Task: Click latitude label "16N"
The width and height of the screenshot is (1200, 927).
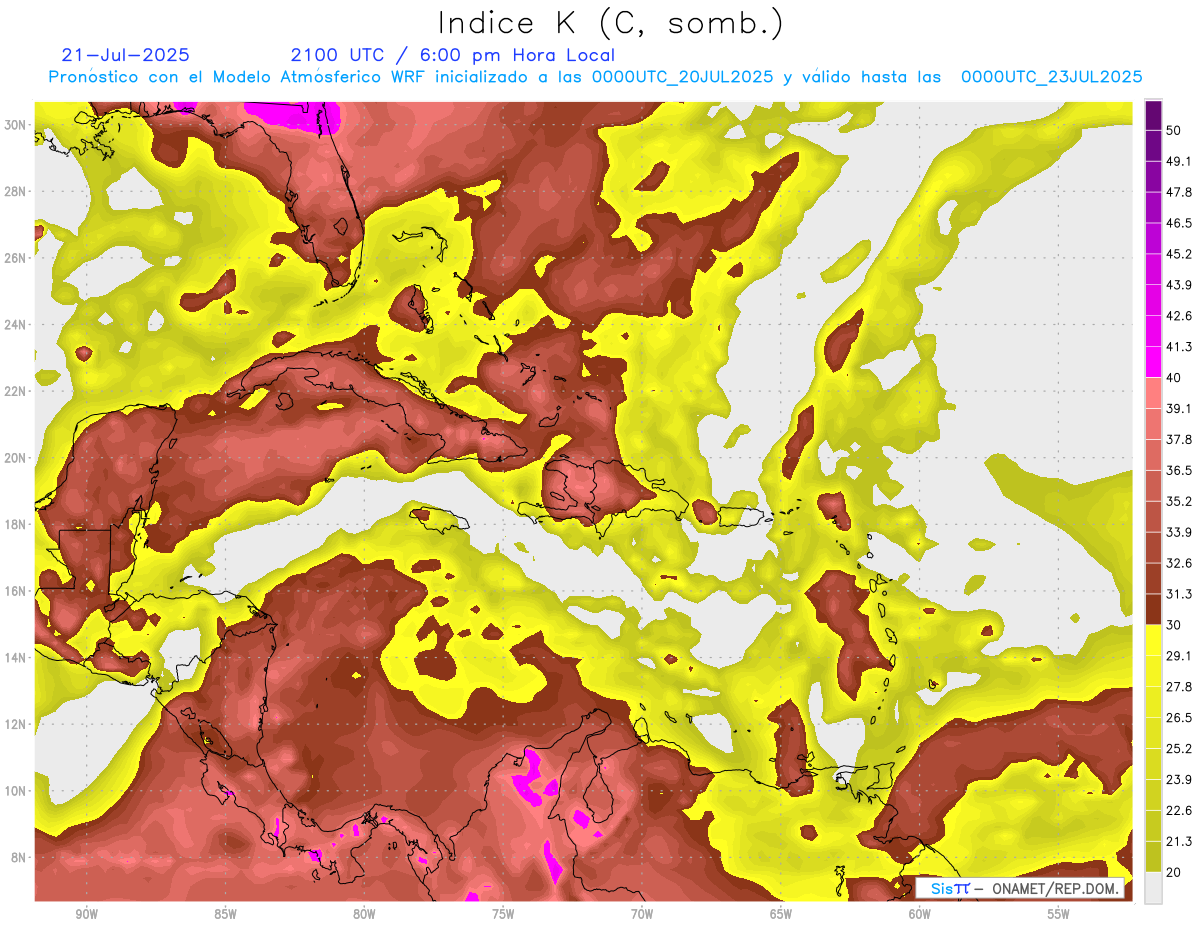Action: pos(15,591)
